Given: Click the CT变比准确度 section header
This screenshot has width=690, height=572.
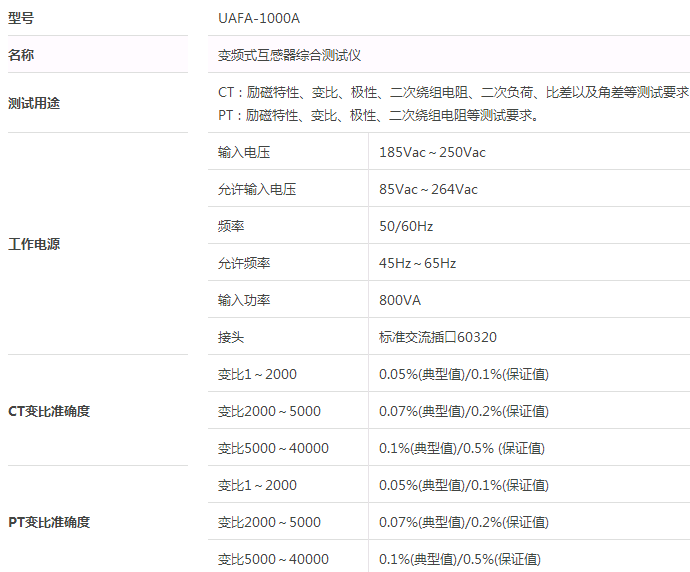Looking at the screenshot, I should coord(49,411).
